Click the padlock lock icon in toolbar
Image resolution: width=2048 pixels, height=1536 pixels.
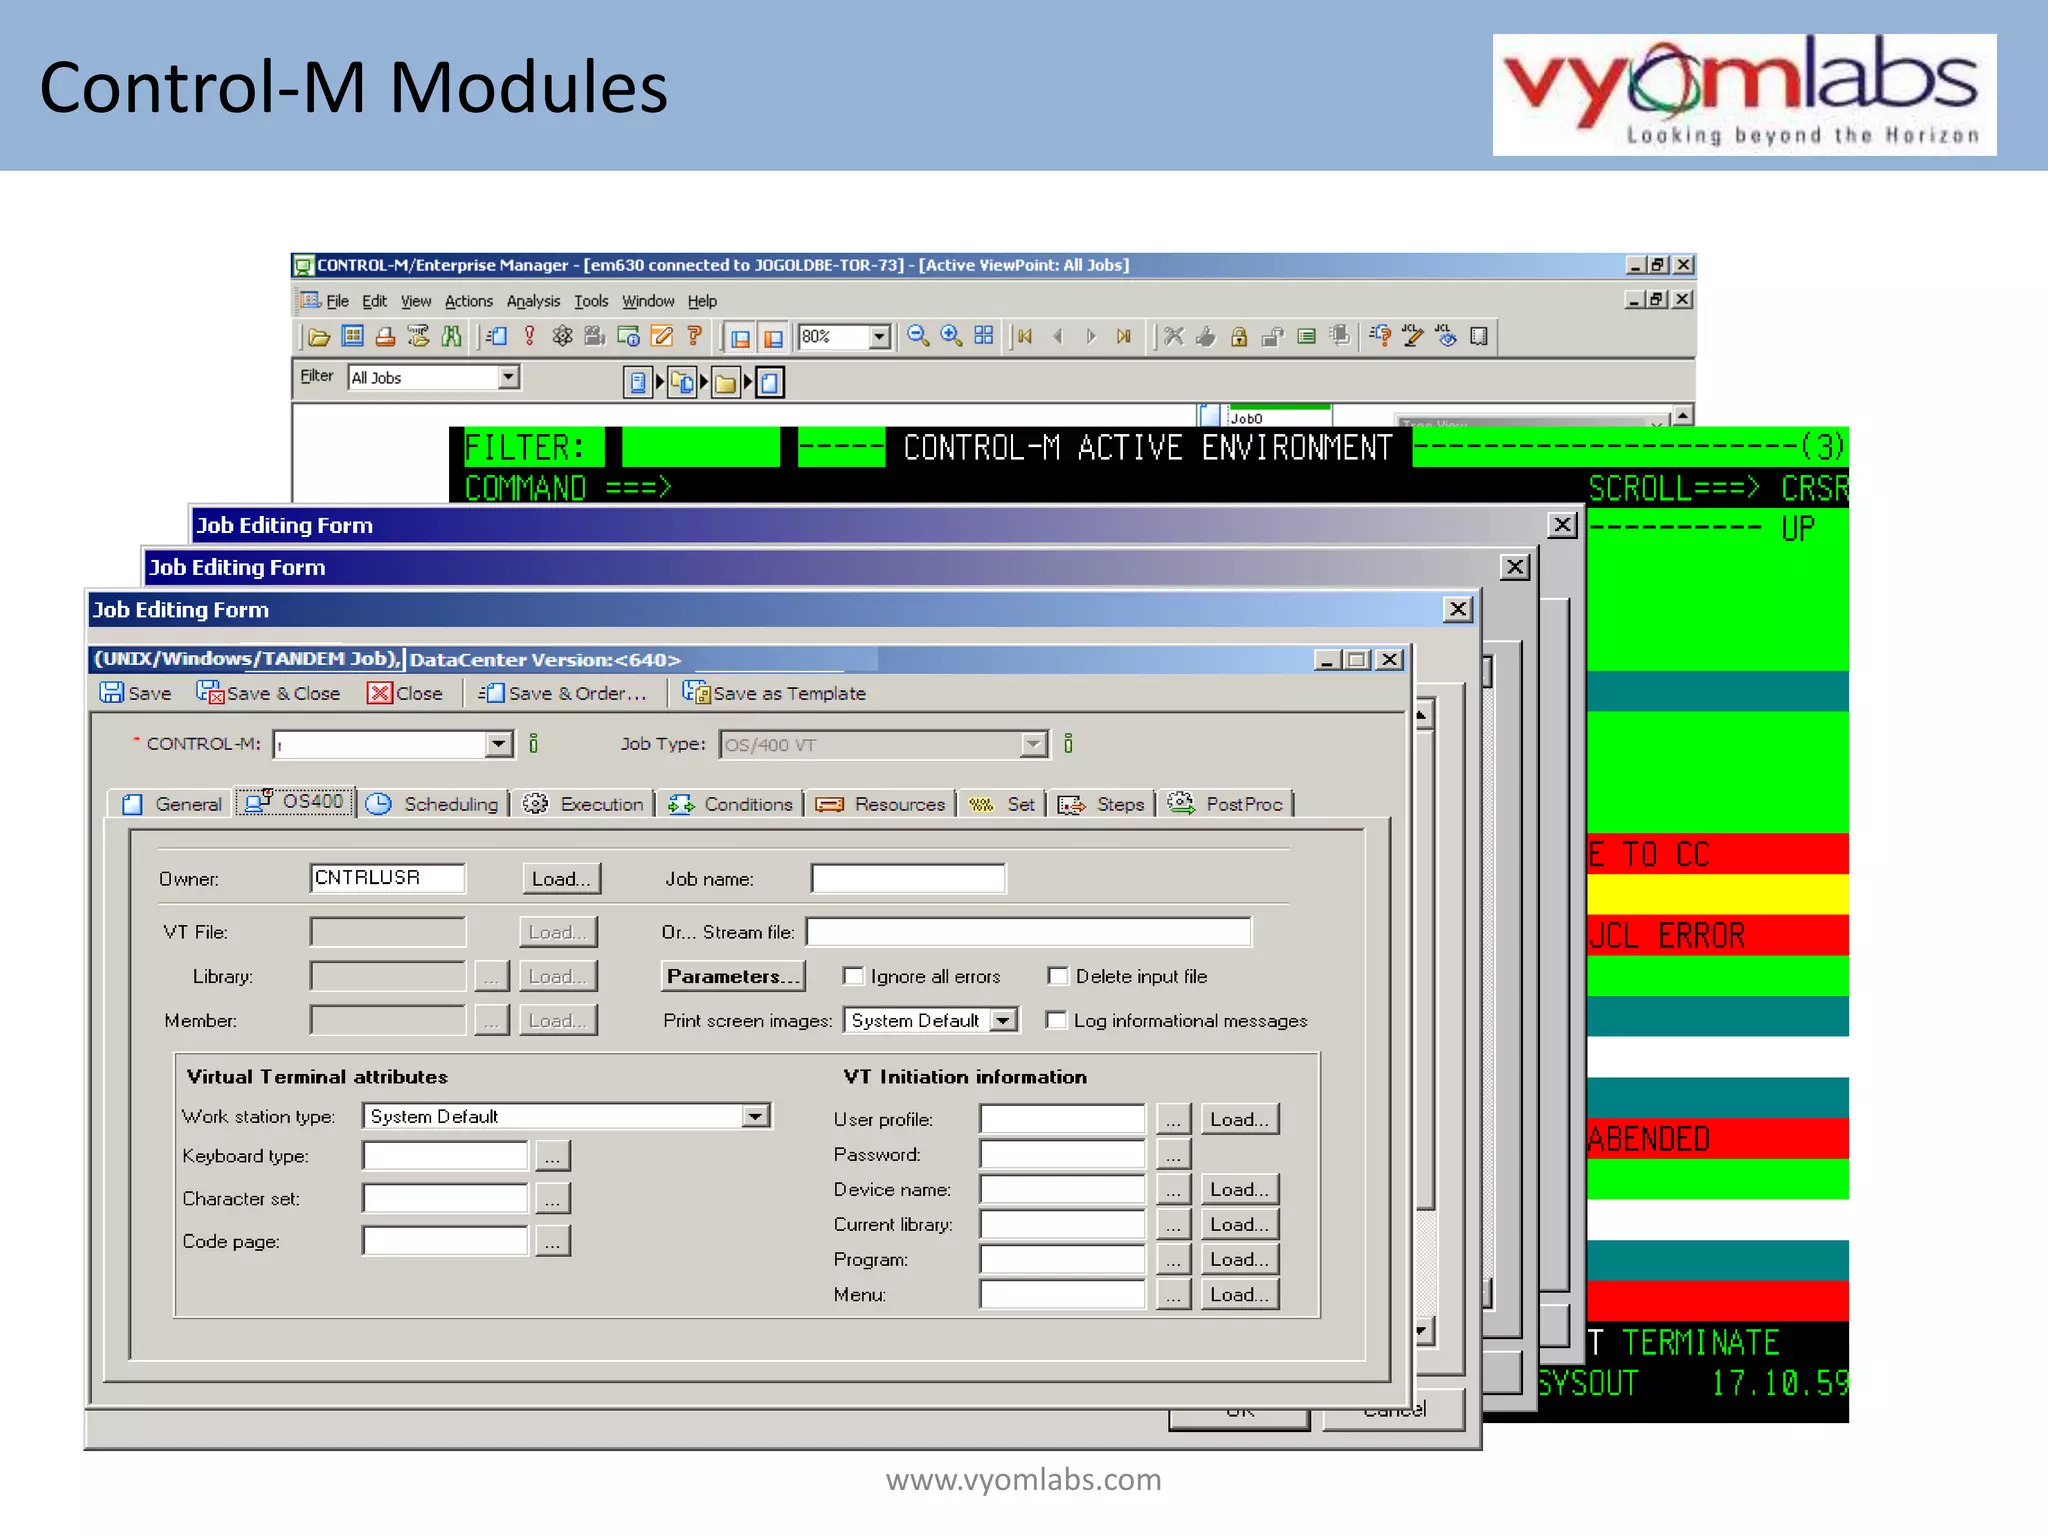coord(1239,337)
